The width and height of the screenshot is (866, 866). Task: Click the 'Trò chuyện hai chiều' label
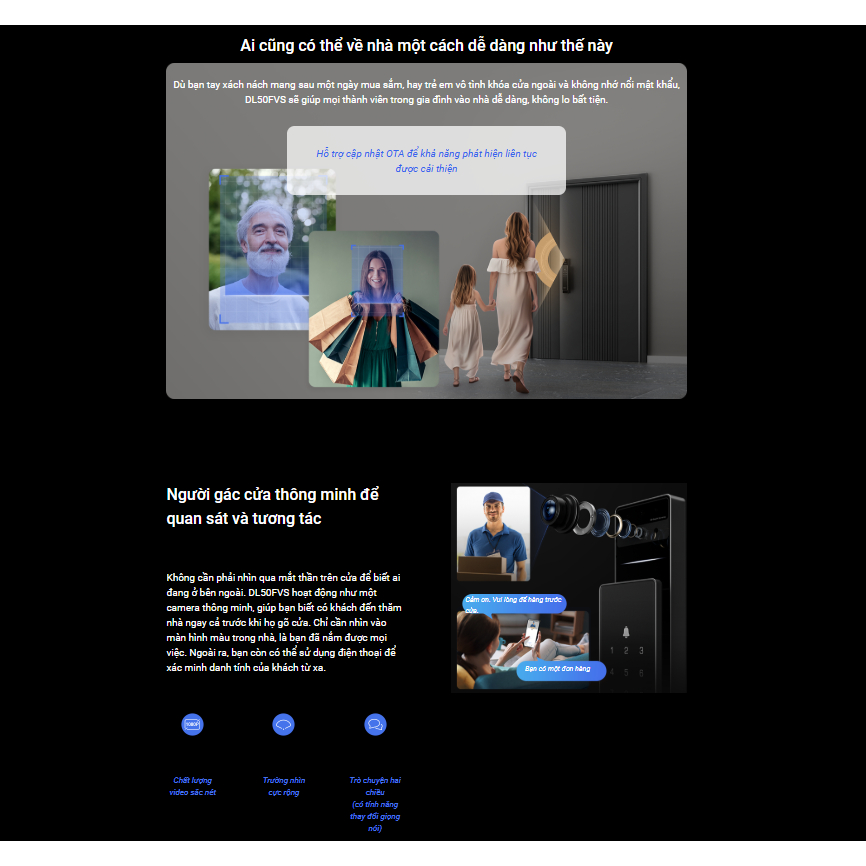(375, 786)
